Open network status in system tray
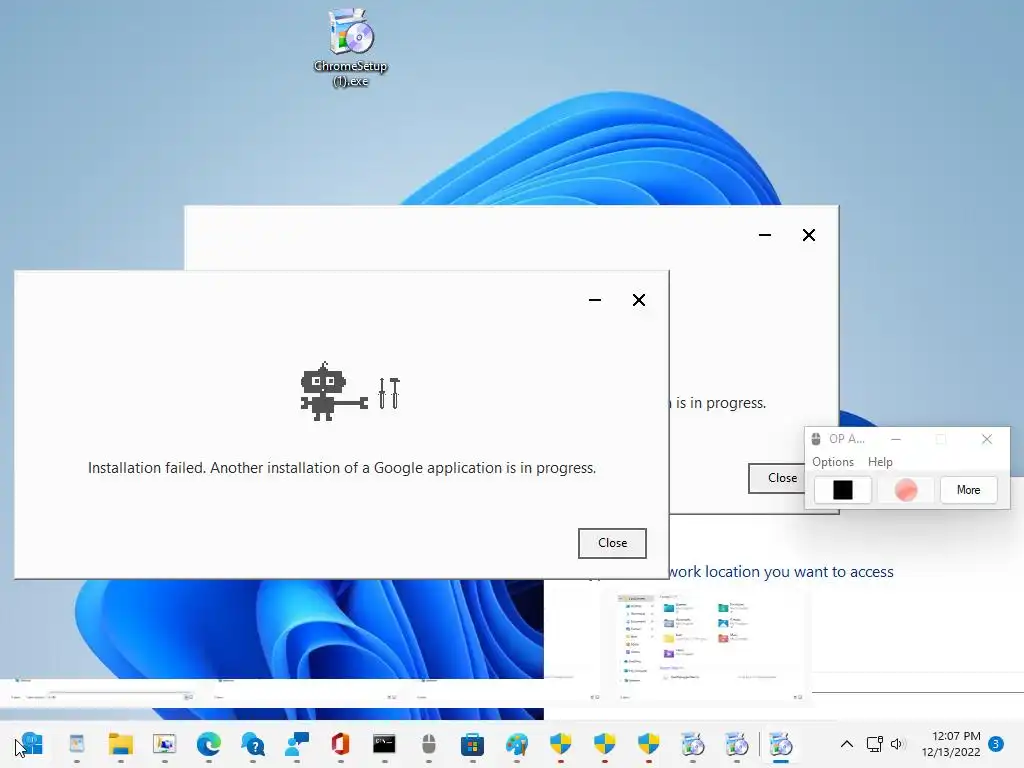Image resolution: width=1024 pixels, height=768 pixels. [874, 744]
